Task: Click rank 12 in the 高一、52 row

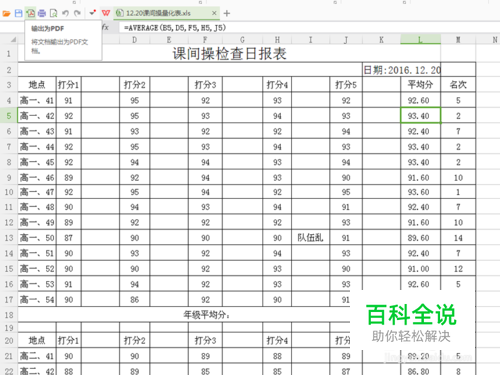Action: pos(458,269)
